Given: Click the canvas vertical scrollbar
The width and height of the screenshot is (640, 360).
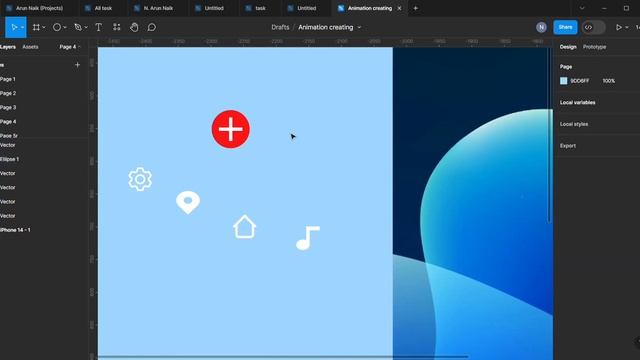Looking at the screenshot, I should pyautogui.click(x=550, y=135).
